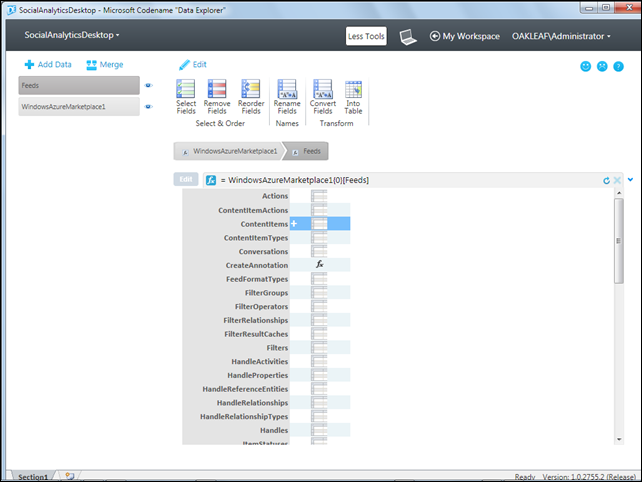Screen dimensions: 642x482
Task: Click the X icon in the formula bar
Action: [617, 180]
